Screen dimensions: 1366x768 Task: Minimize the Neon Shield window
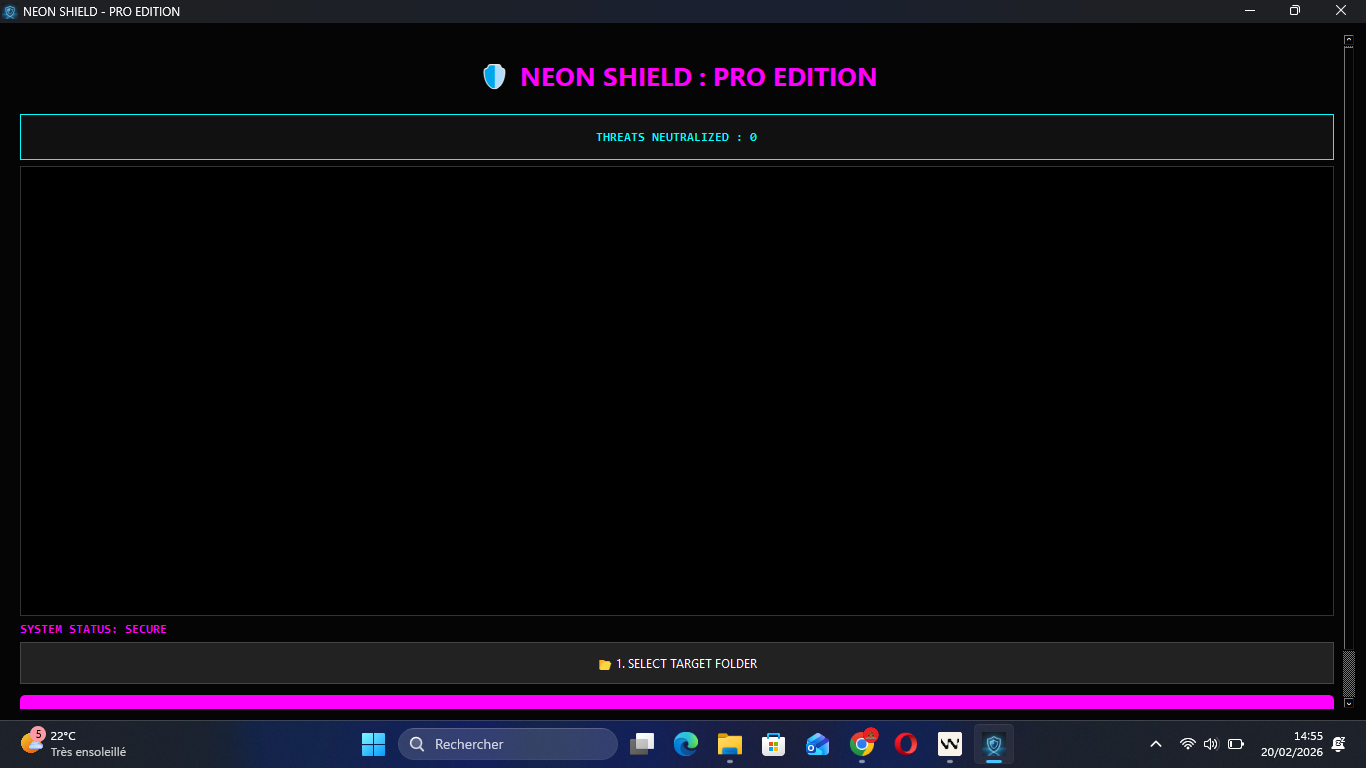pyautogui.click(x=1250, y=11)
